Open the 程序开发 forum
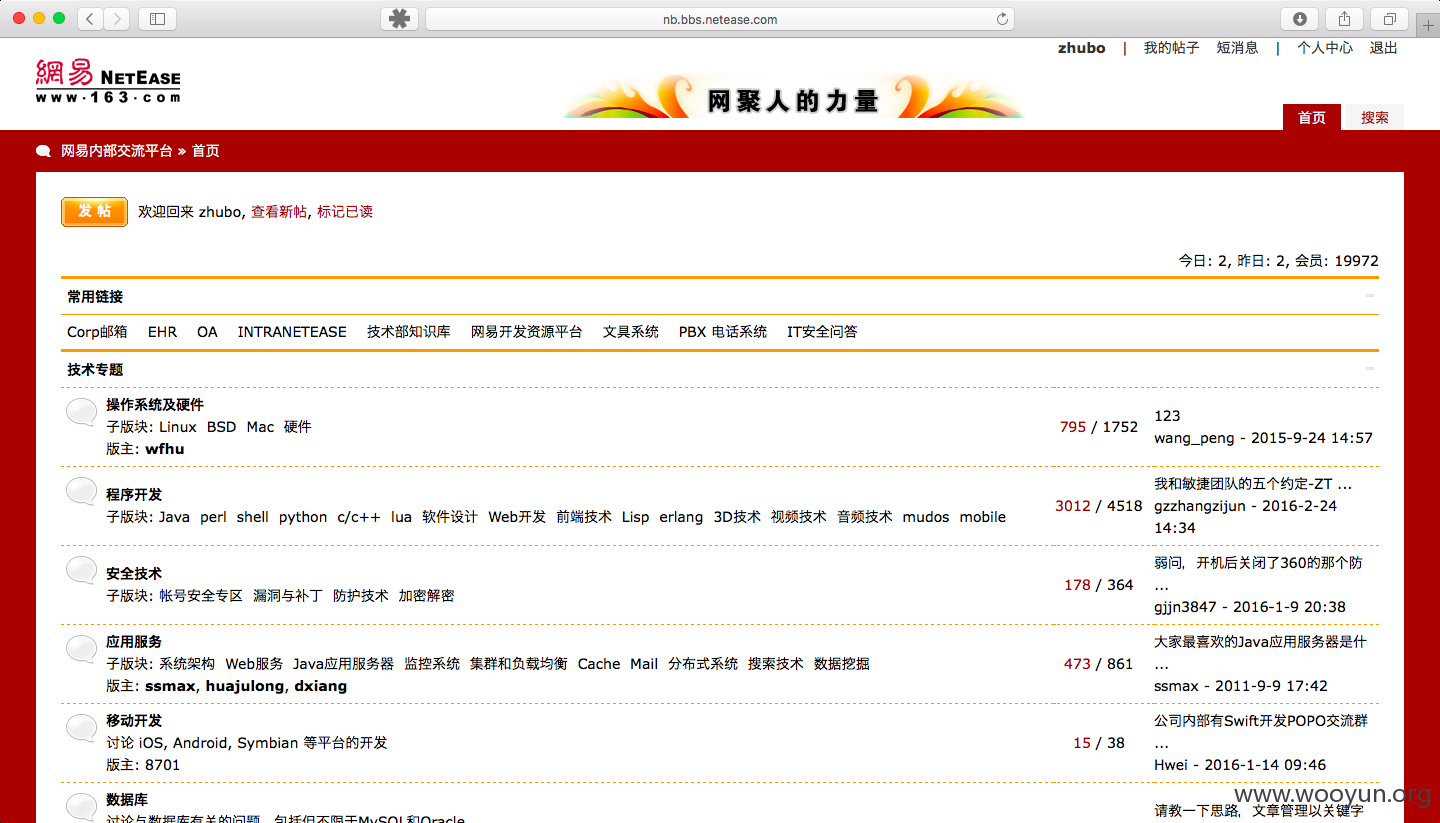This screenshot has width=1440, height=823. click(134, 495)
